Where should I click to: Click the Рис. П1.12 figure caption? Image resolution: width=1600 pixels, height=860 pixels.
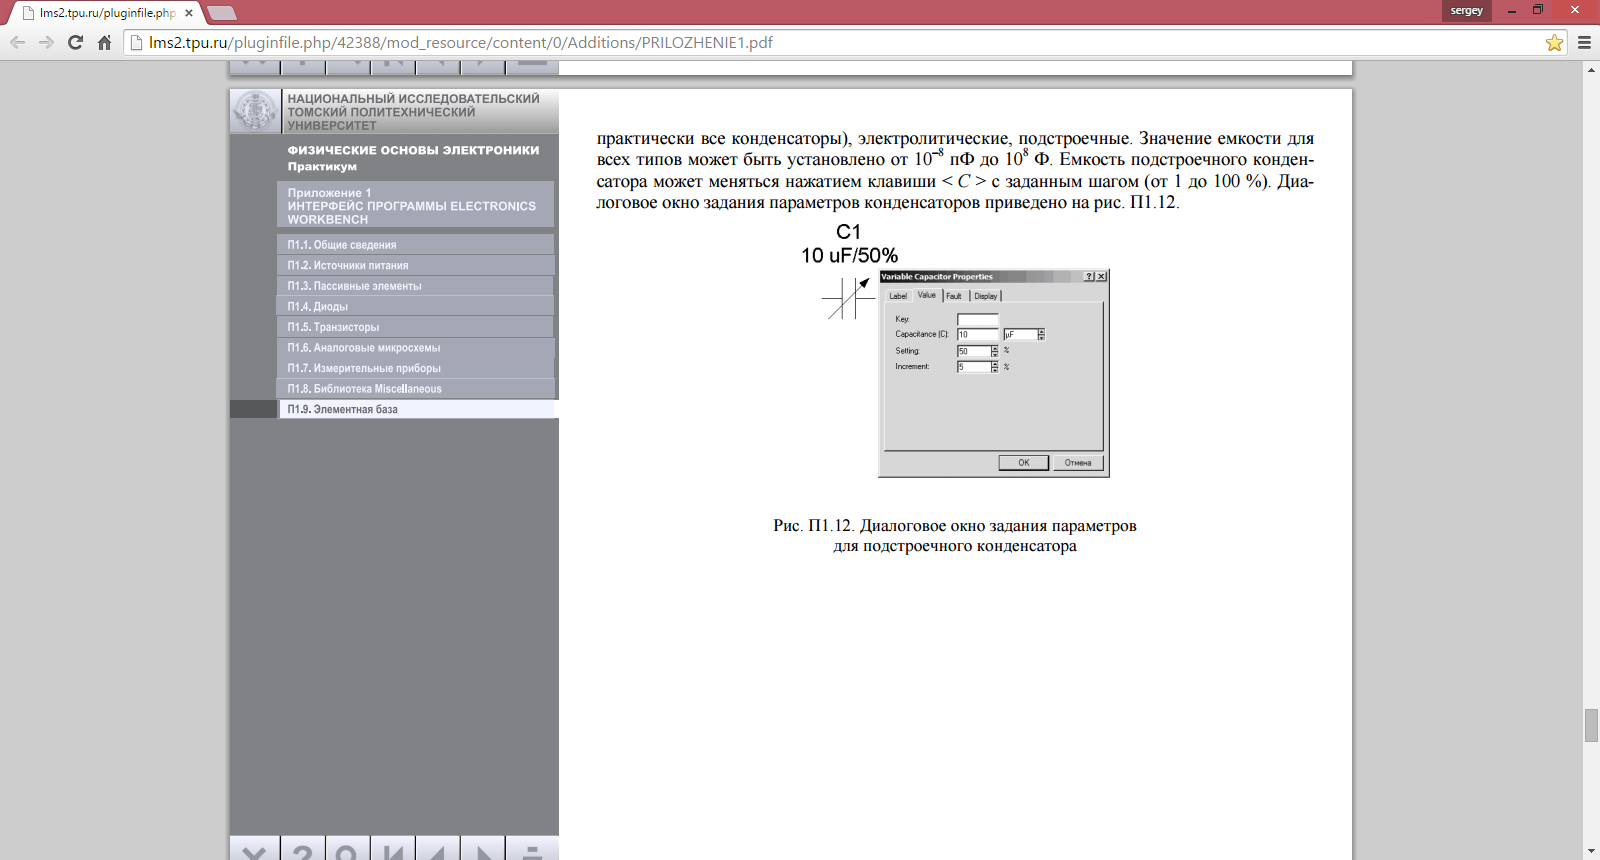pos(955,536)
